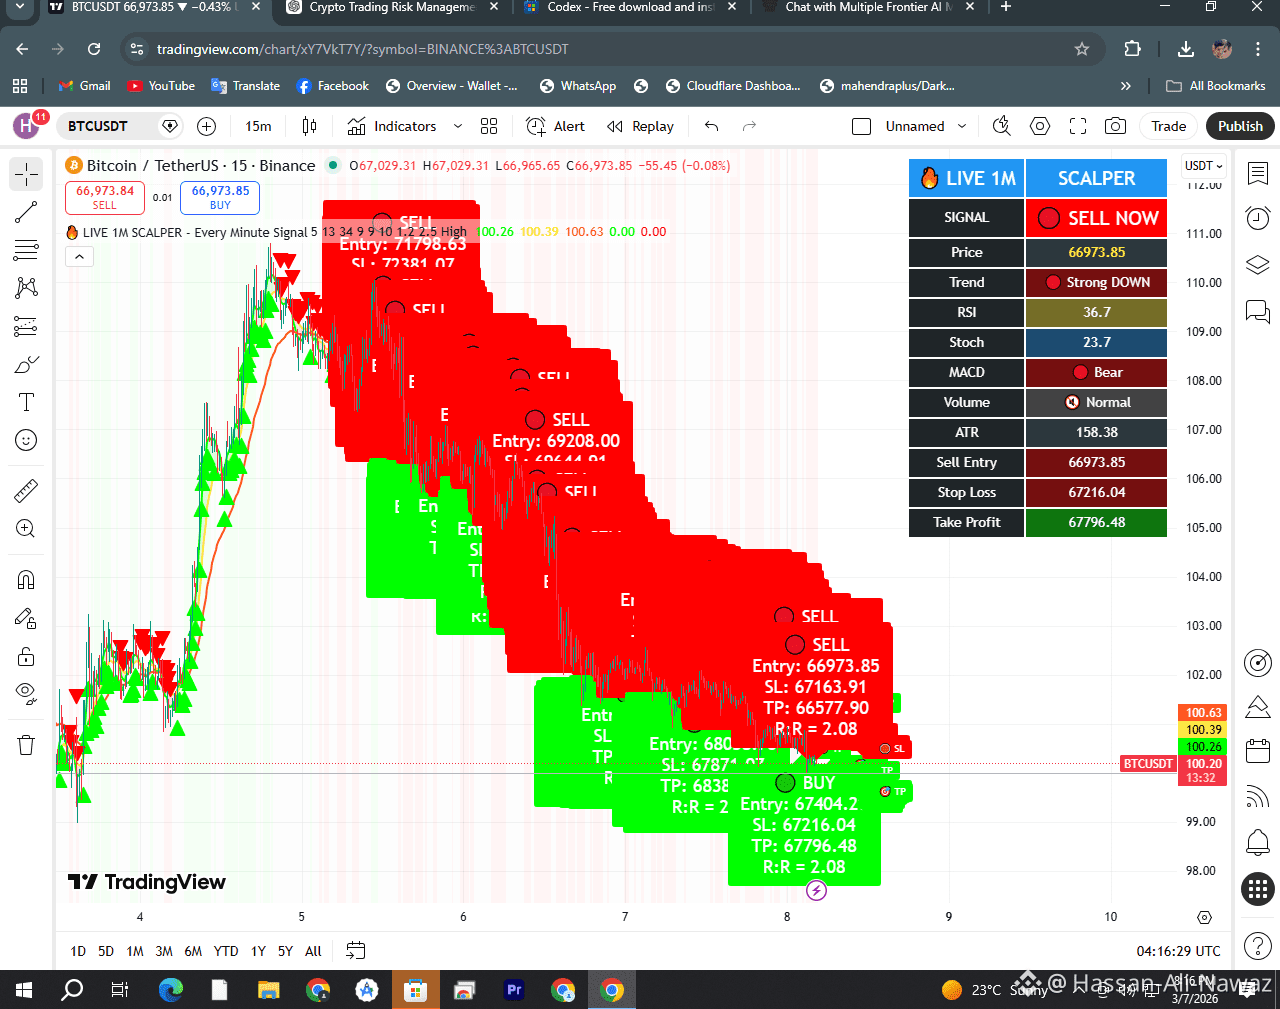Select the brush drawing tool
The width and height of the screenshot is (1280, 1009).
click(27, 364)
